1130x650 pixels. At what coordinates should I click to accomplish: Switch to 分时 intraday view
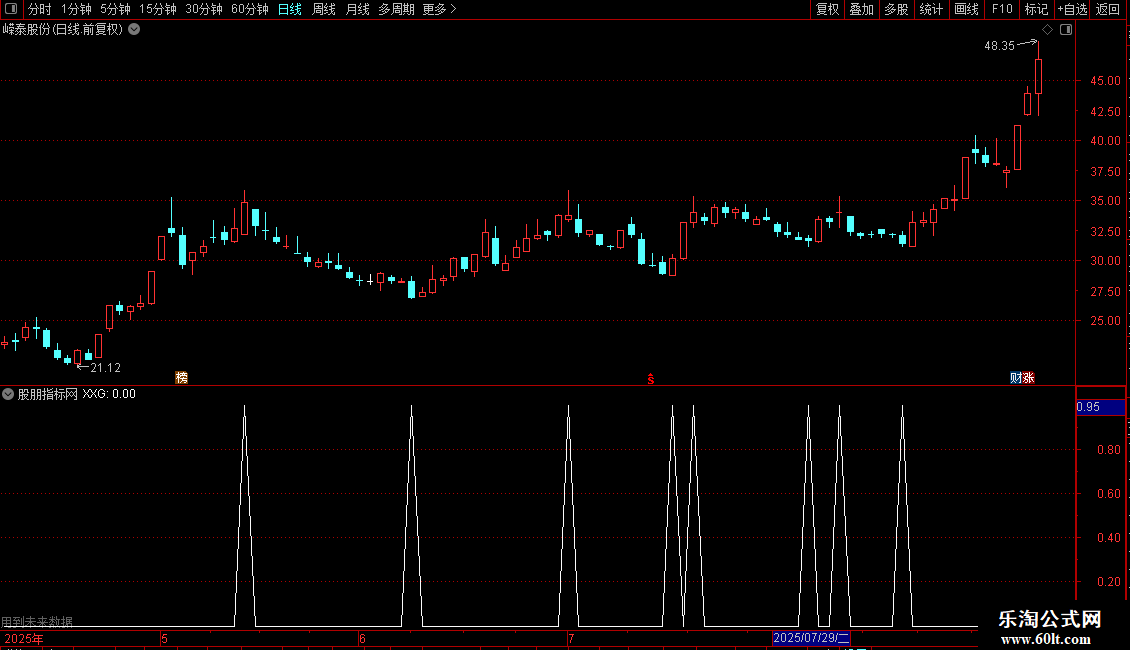(x=40, y=9)
